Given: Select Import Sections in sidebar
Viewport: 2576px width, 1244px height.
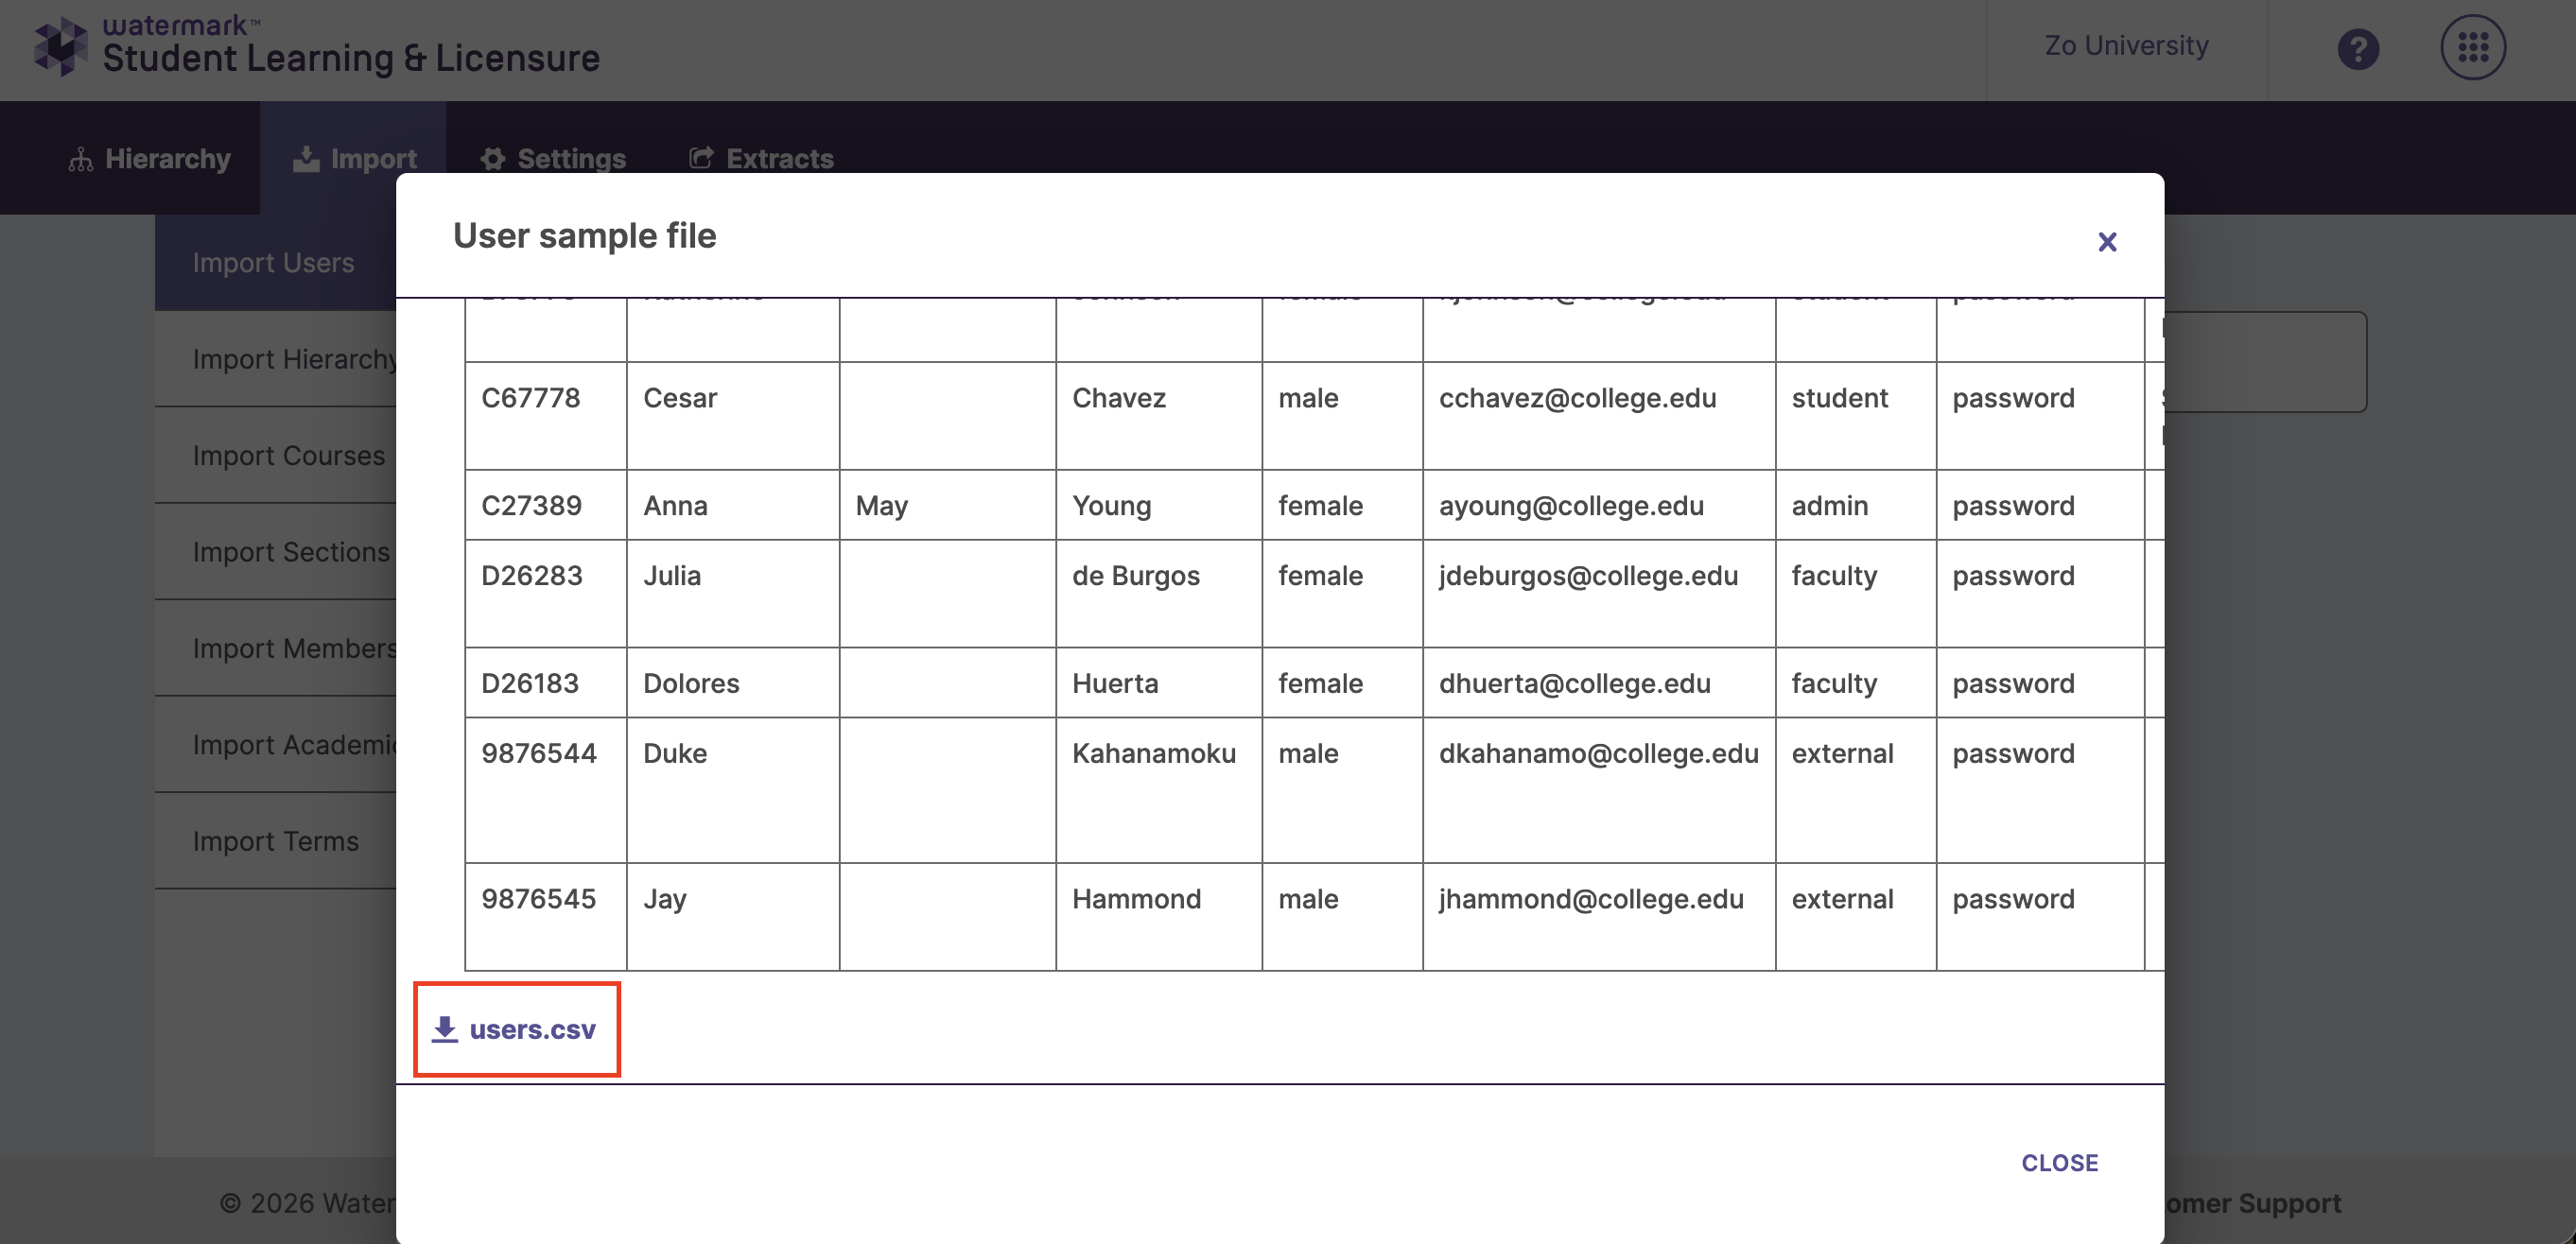Looking at the screenshot, I should [x=276, y=552].
